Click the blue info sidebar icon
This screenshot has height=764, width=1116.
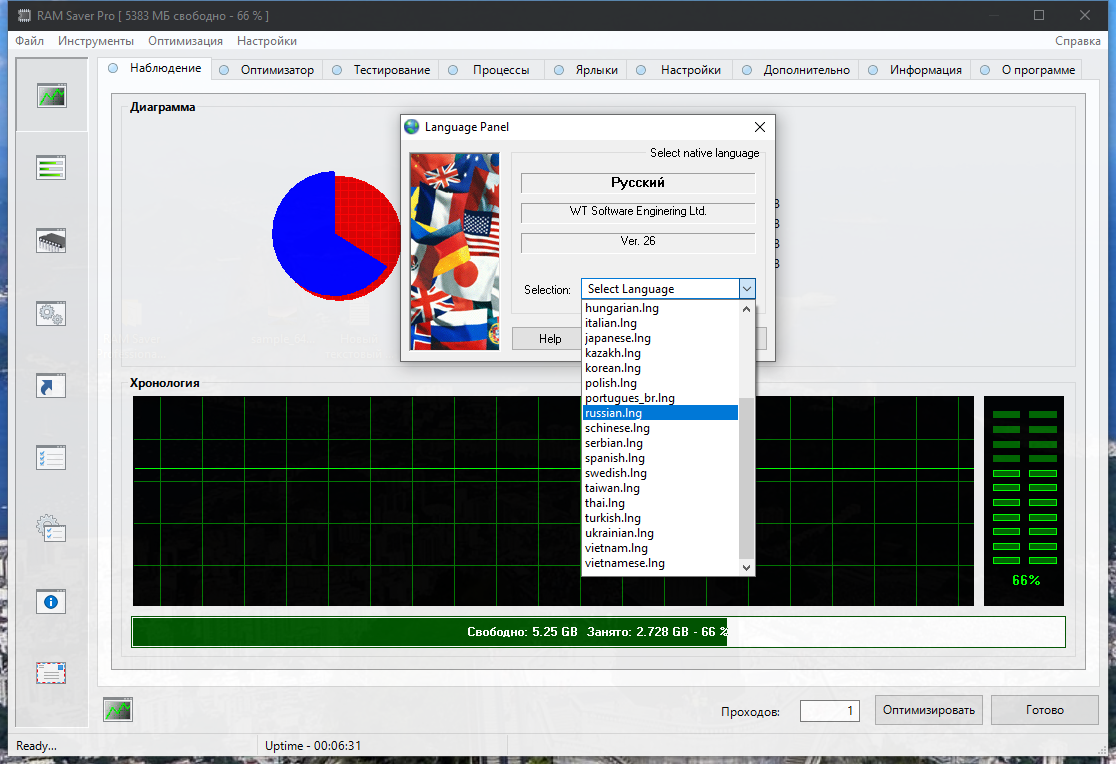tap(51, 601)
